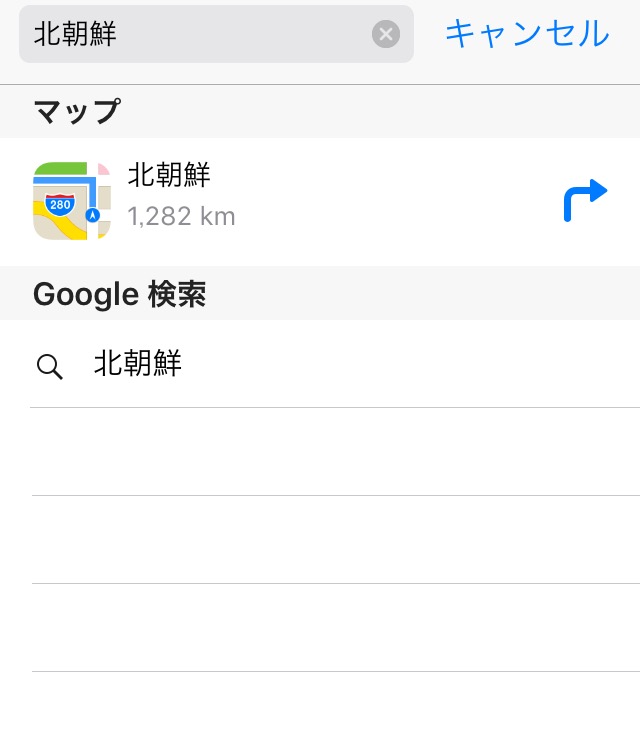Image resolution: width=640 pixels, height=754 pixels.
Task: Click the マップ section header
Action: pos(77,112)
